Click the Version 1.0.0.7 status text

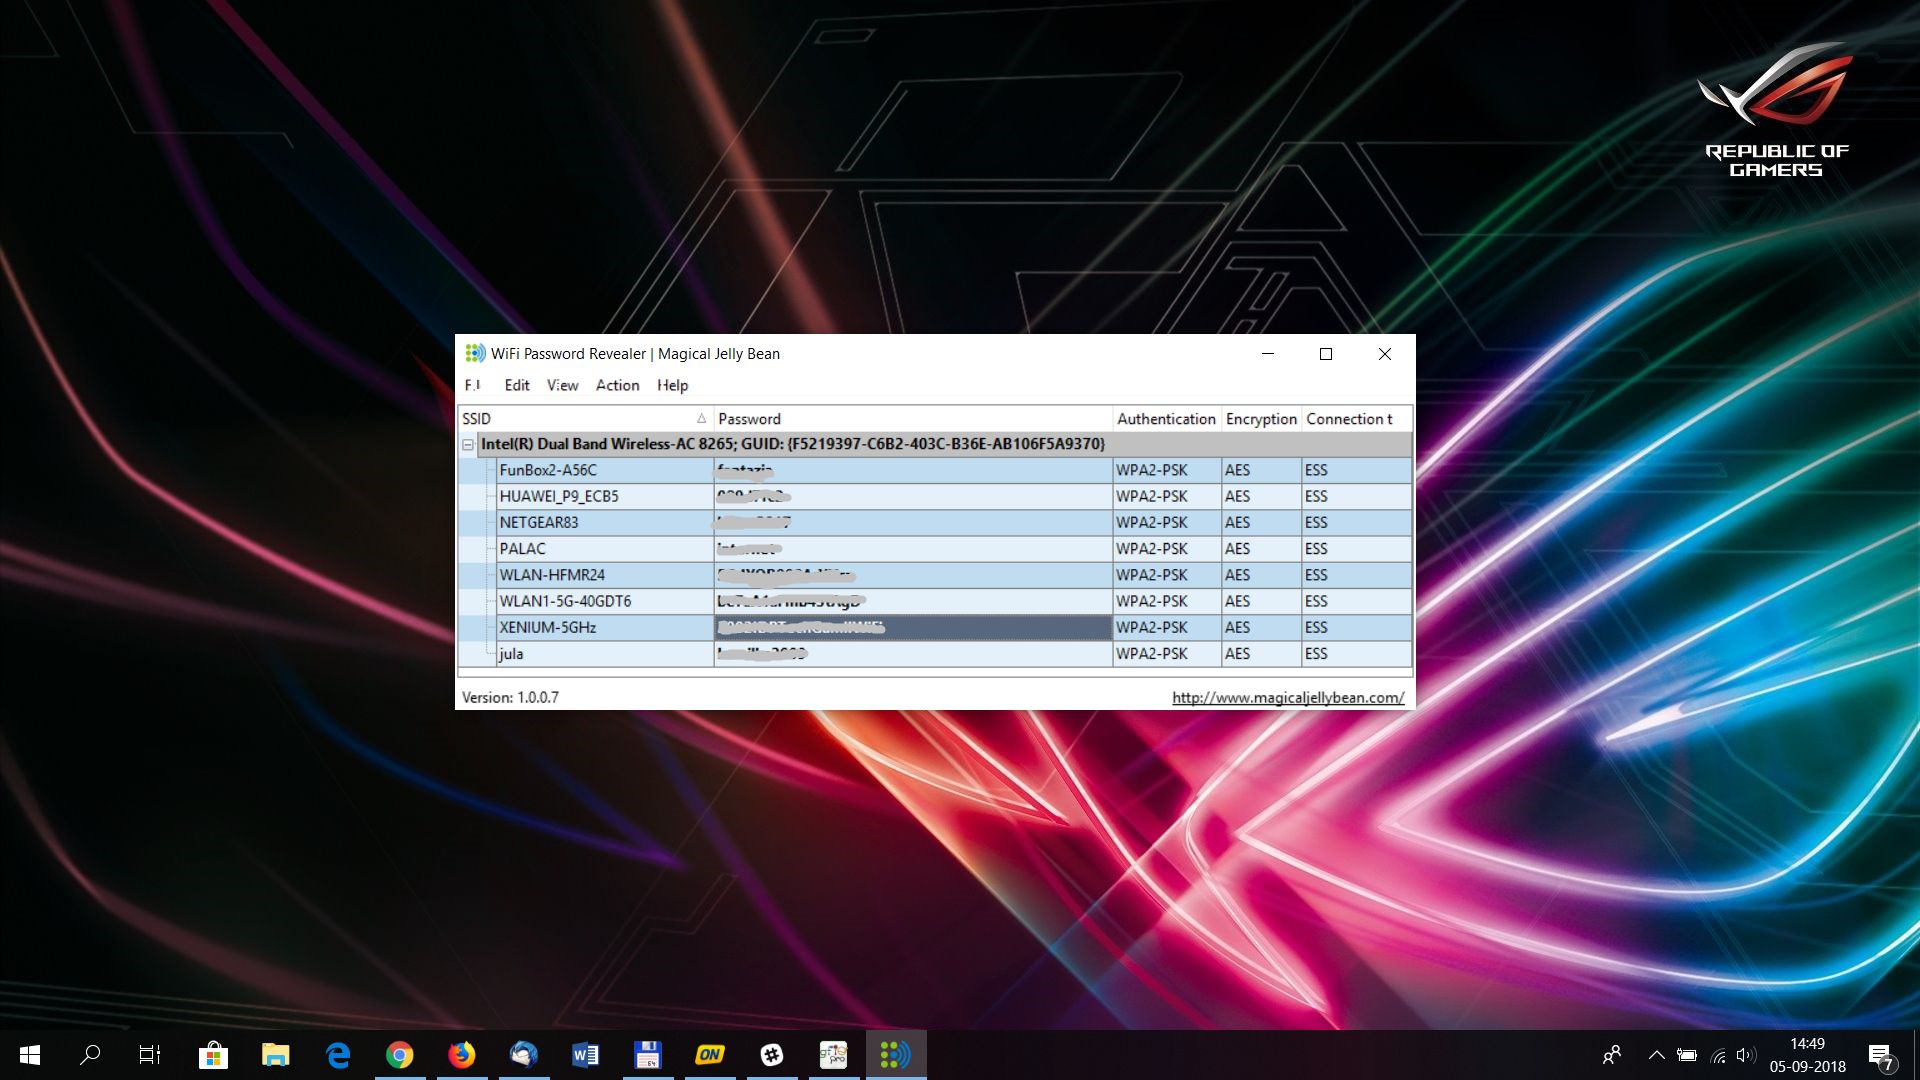[x=510, y=697]
